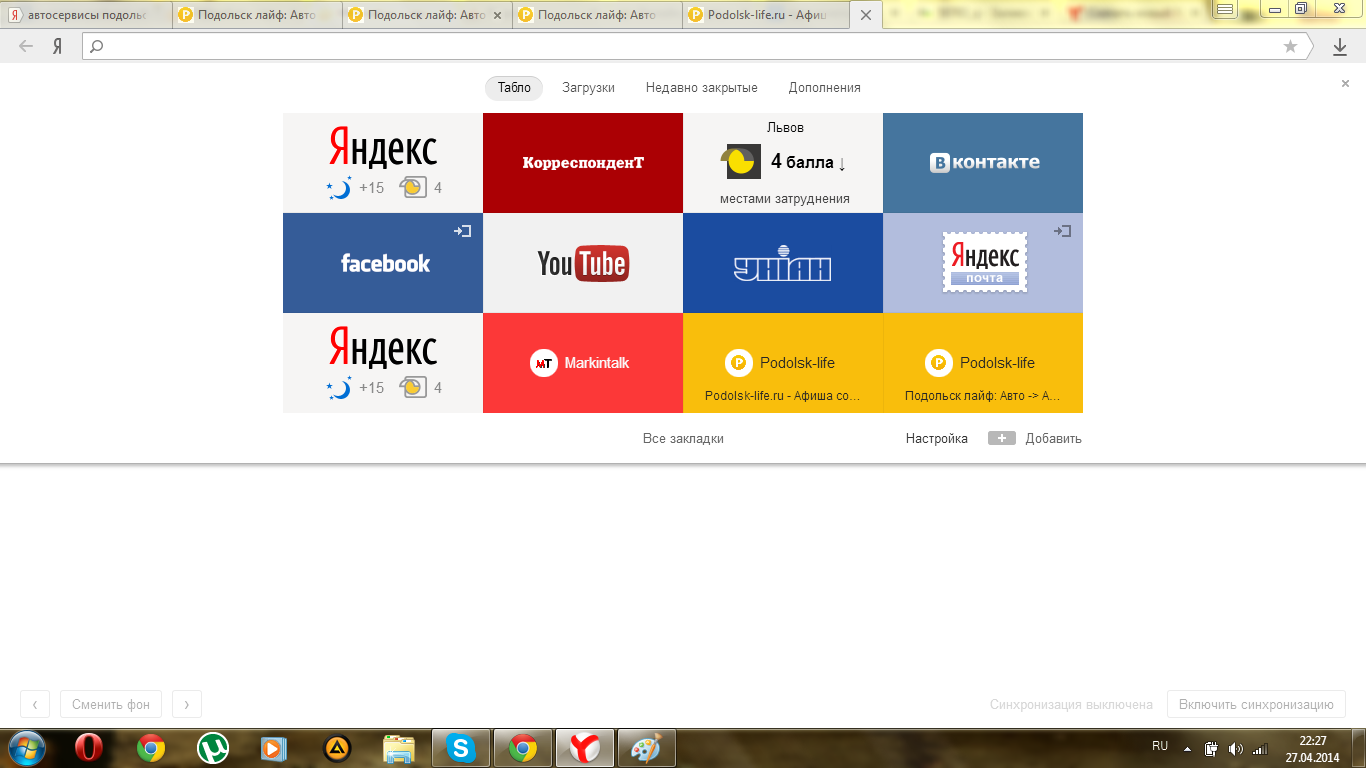
Task: Open the media player taskbar icon
Action: pos(274,748)
